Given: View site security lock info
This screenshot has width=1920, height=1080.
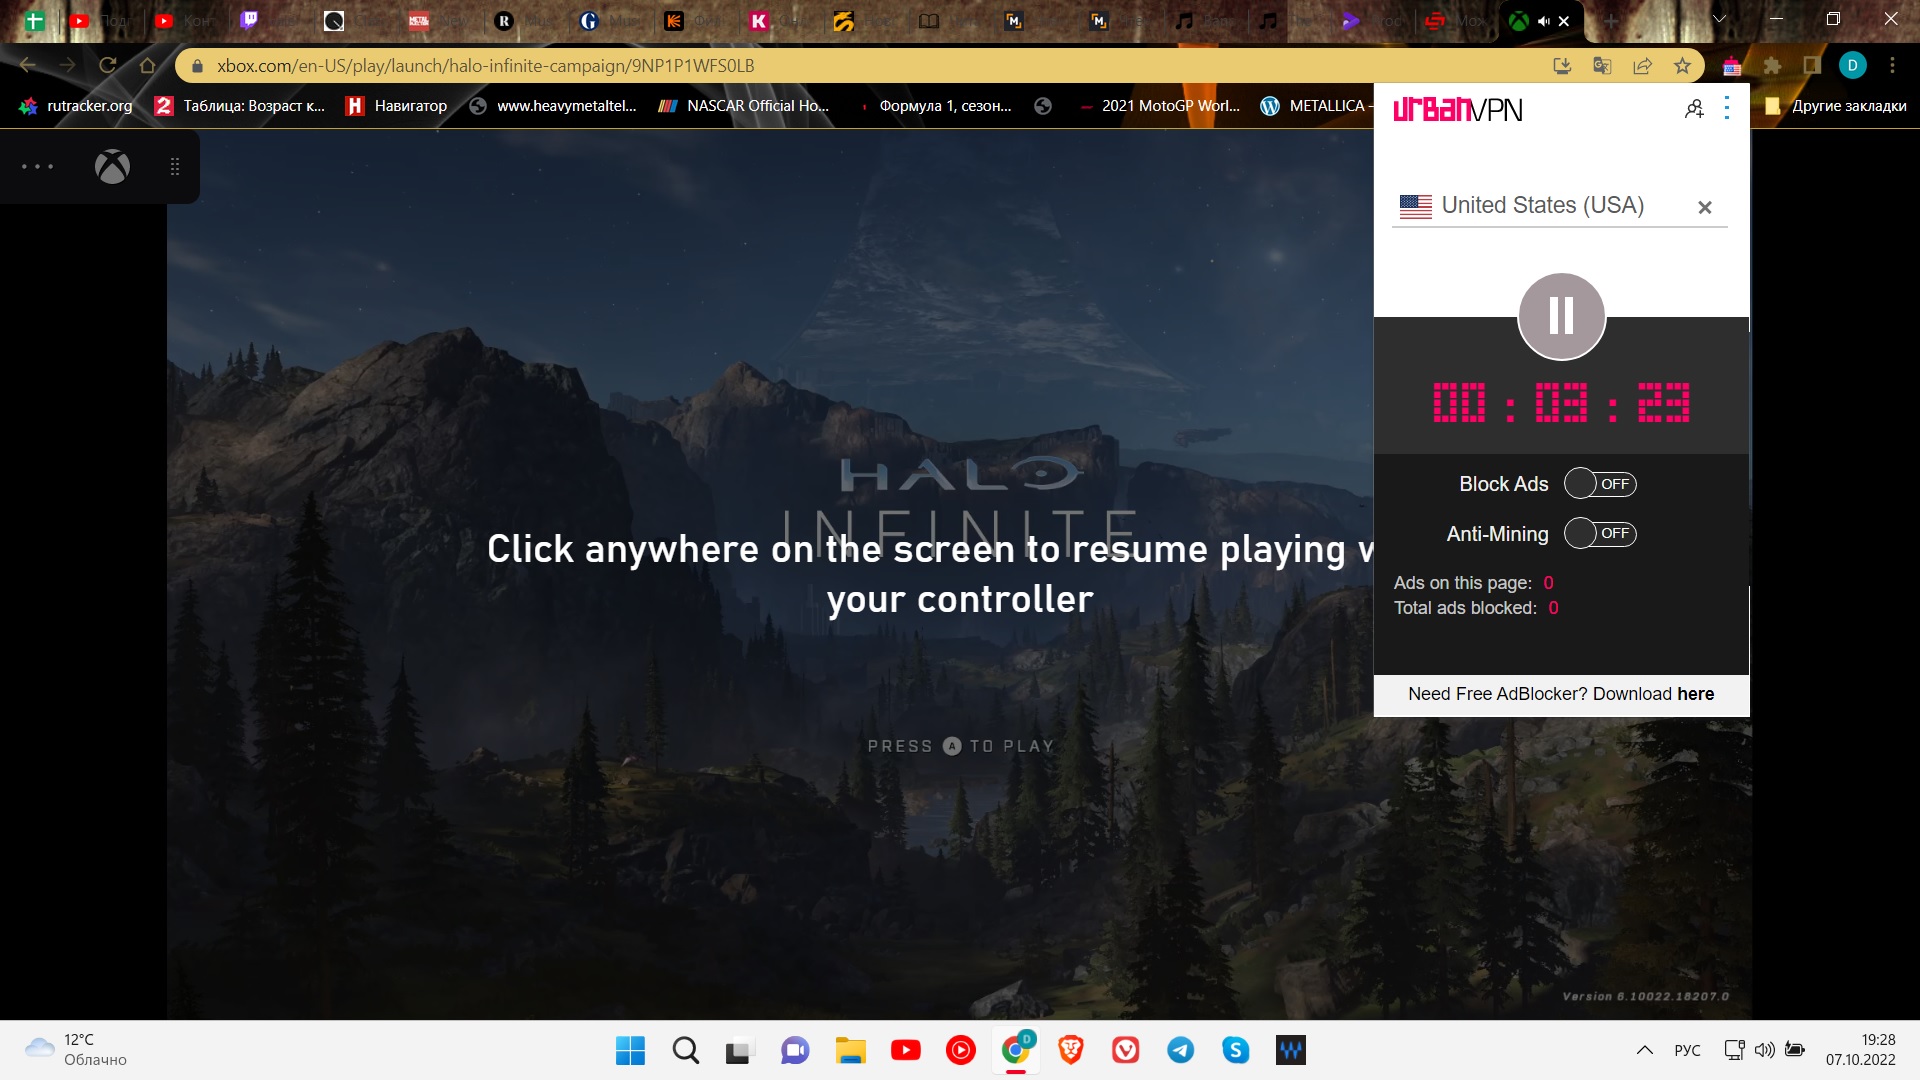Looking at the screenshot, I should [x=197, y=66].
